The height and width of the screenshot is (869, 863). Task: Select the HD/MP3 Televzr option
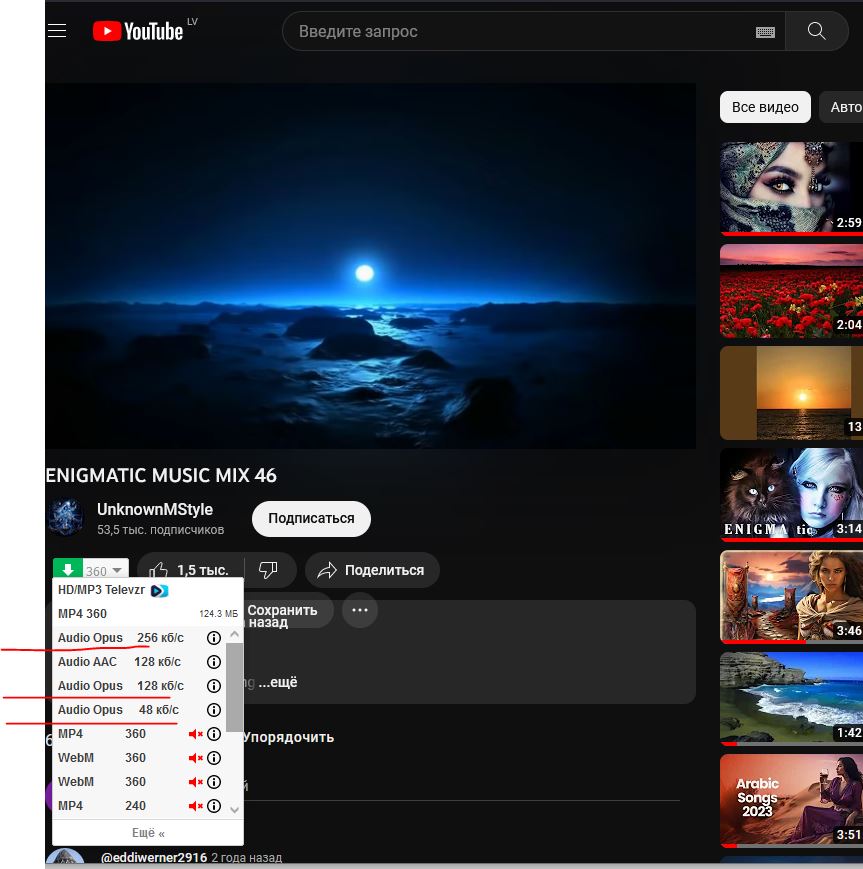(148, 590)
